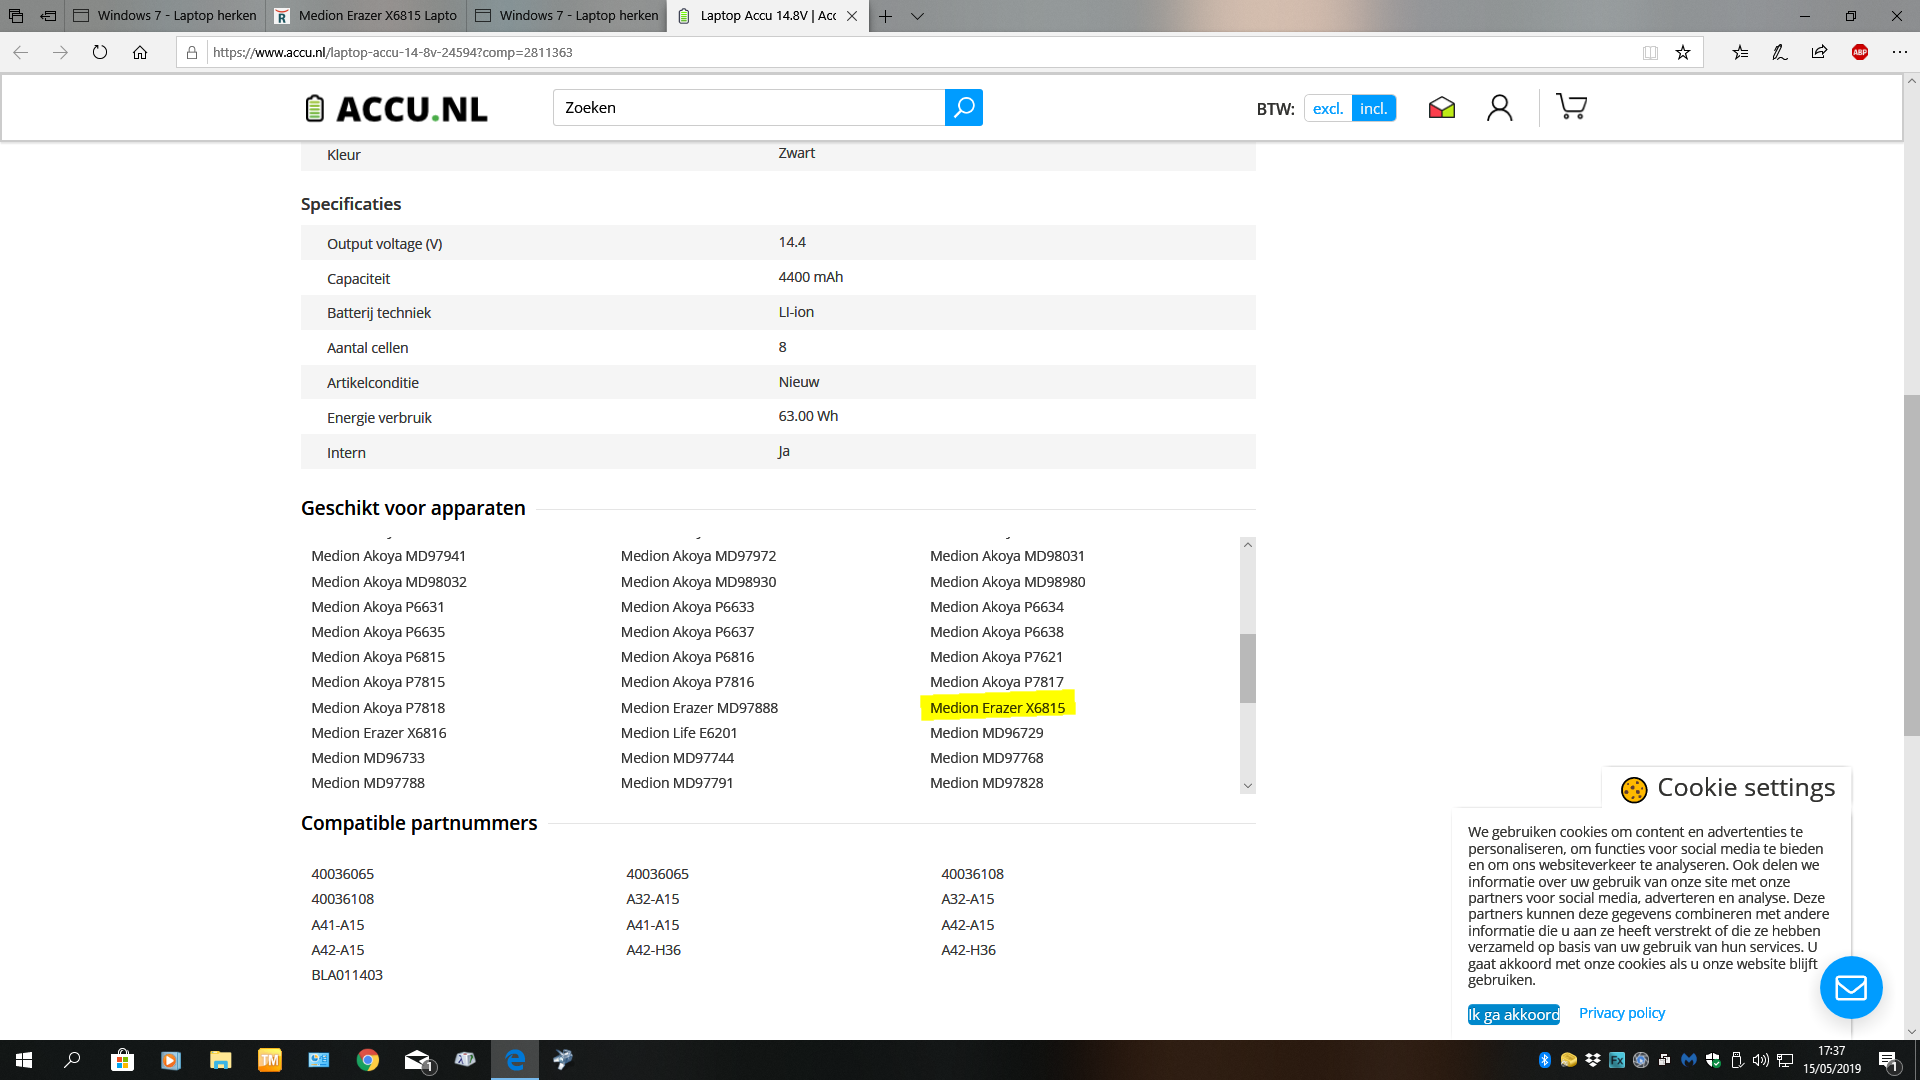Open the blue chat message bubble
1920x1080 pixels.
[1851, 988]
